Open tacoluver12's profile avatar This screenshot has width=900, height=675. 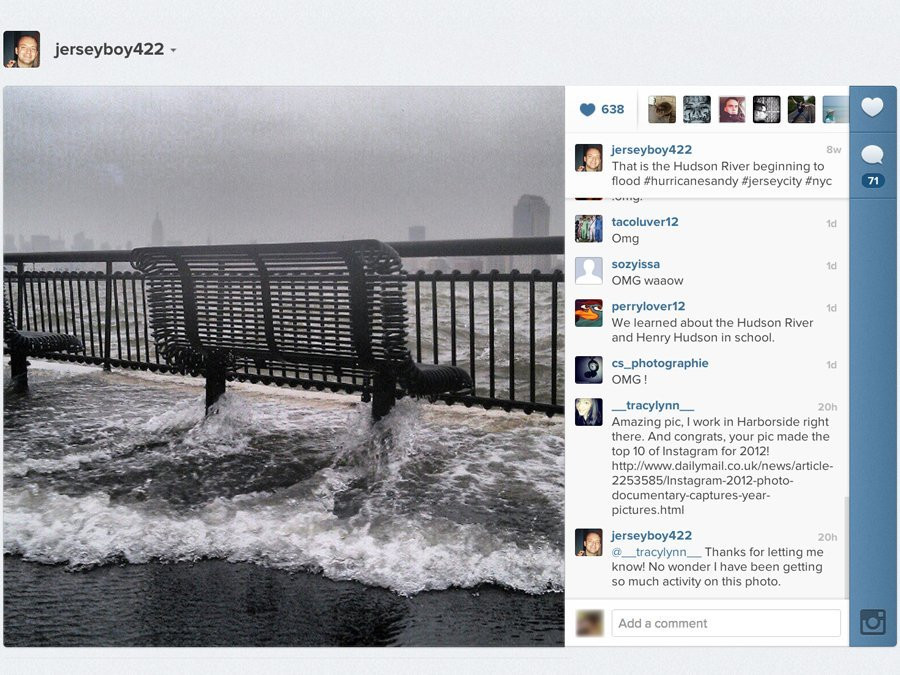pyautogui.click(x=589, y=229)
